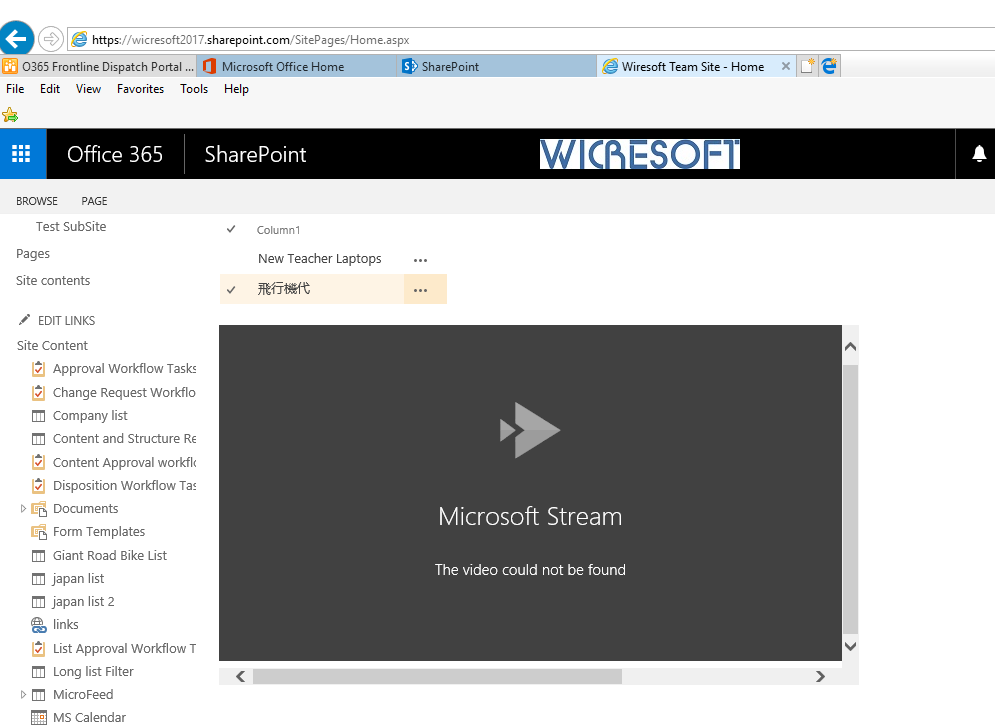Click EDIT LINKS
This screenshot has height=726, width=995.
coord(67,320)
